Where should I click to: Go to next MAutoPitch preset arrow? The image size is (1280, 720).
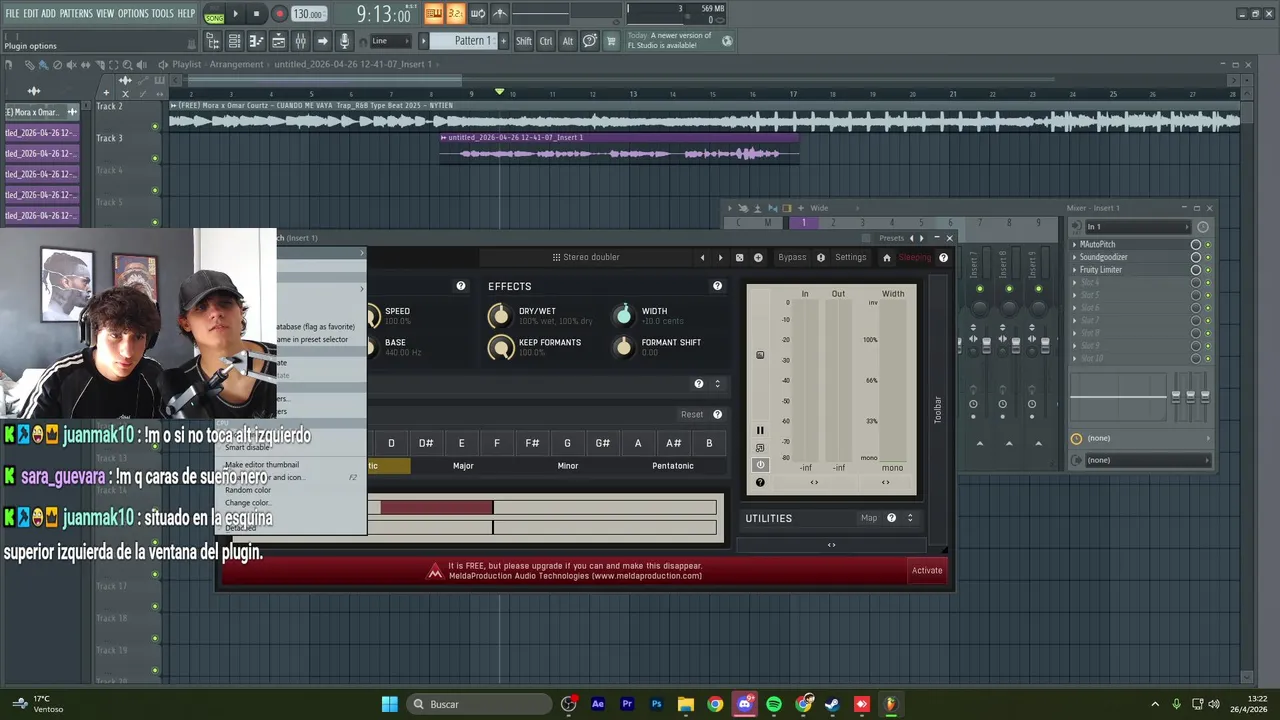720,257
